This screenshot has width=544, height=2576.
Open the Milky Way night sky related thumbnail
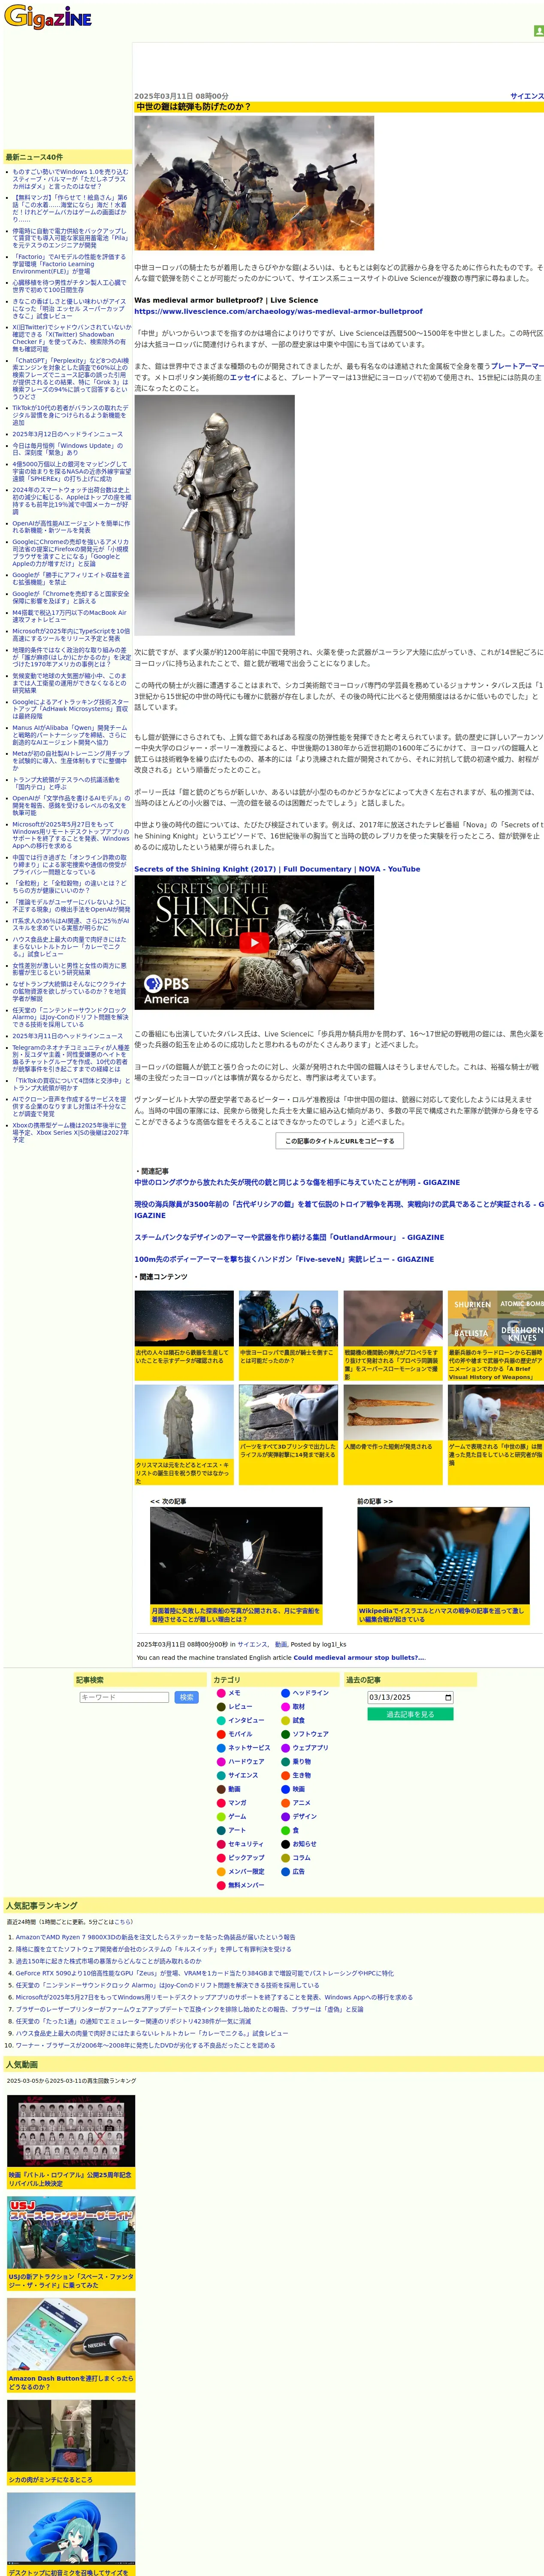184,1318
